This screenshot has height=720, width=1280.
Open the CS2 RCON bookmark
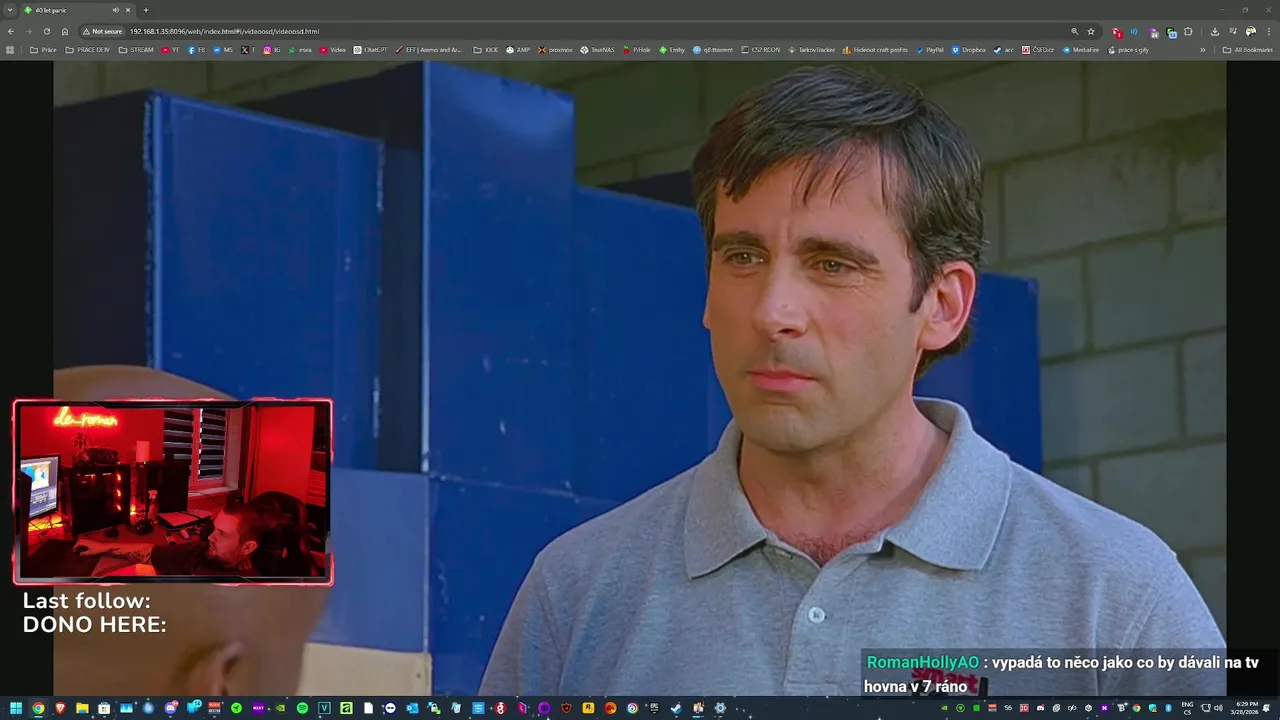760,49
